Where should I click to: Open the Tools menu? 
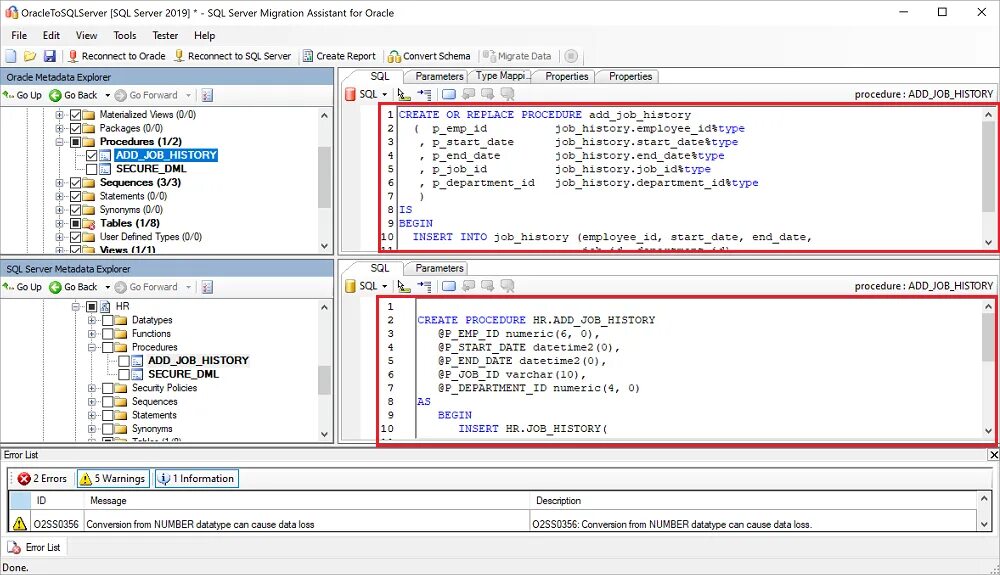click(x=124, y=36)
